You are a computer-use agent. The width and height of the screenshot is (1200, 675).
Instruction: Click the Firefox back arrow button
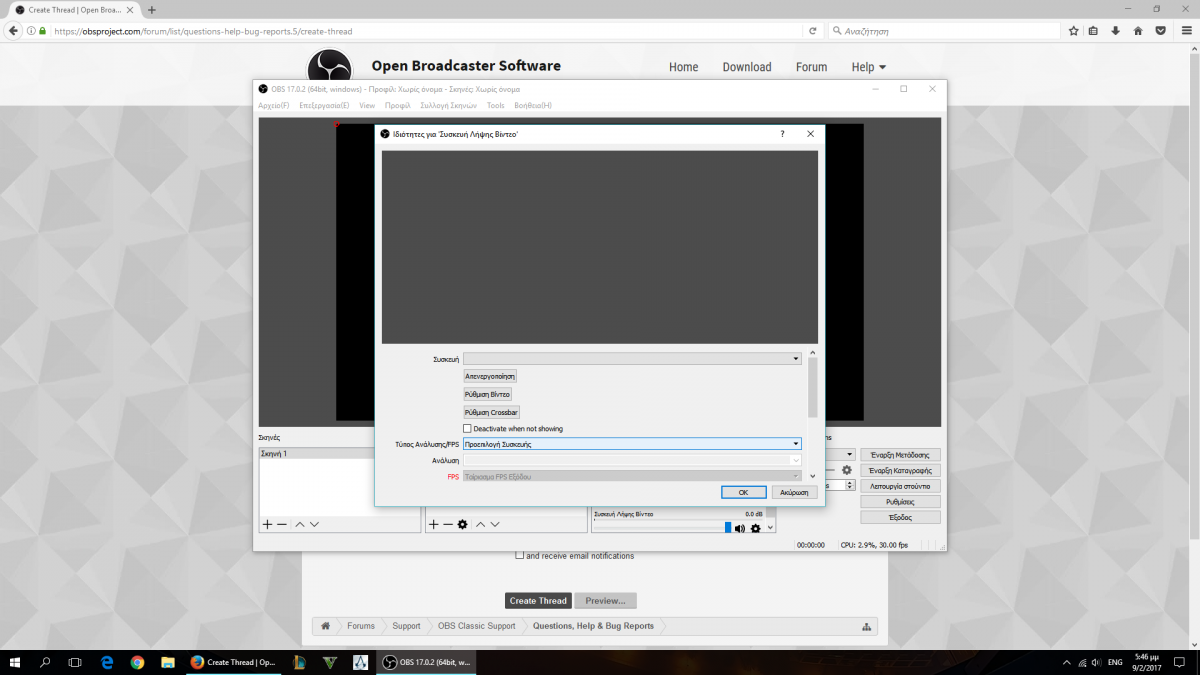(x=13, y=31)
